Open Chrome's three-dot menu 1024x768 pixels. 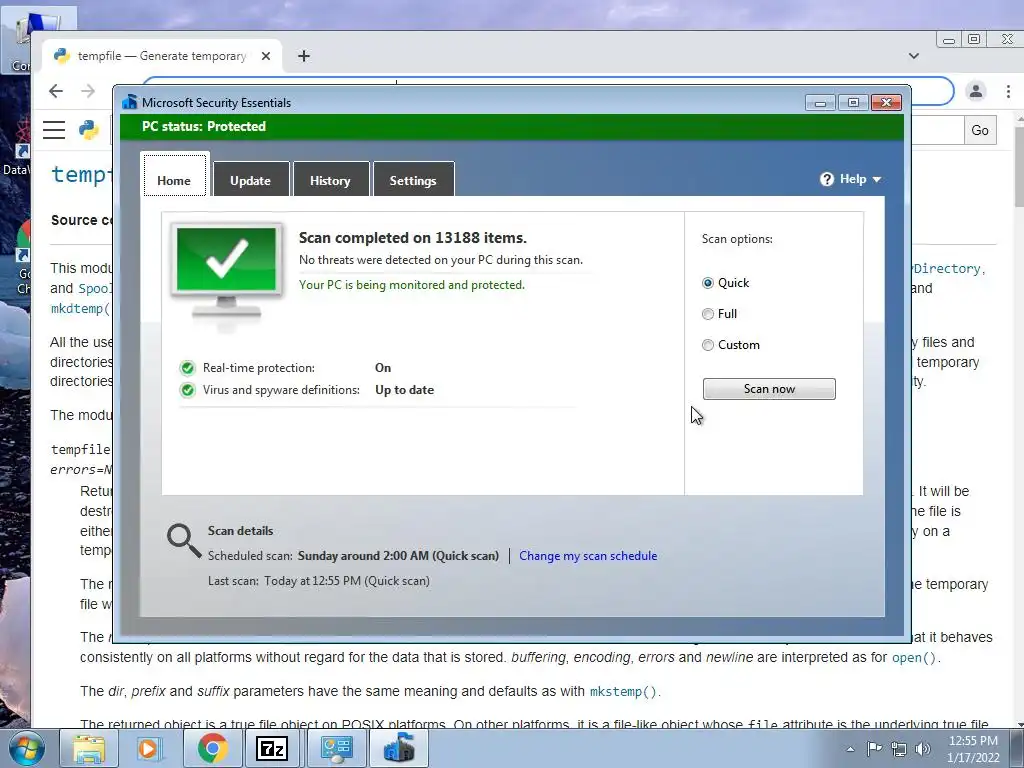point(1008,91)
